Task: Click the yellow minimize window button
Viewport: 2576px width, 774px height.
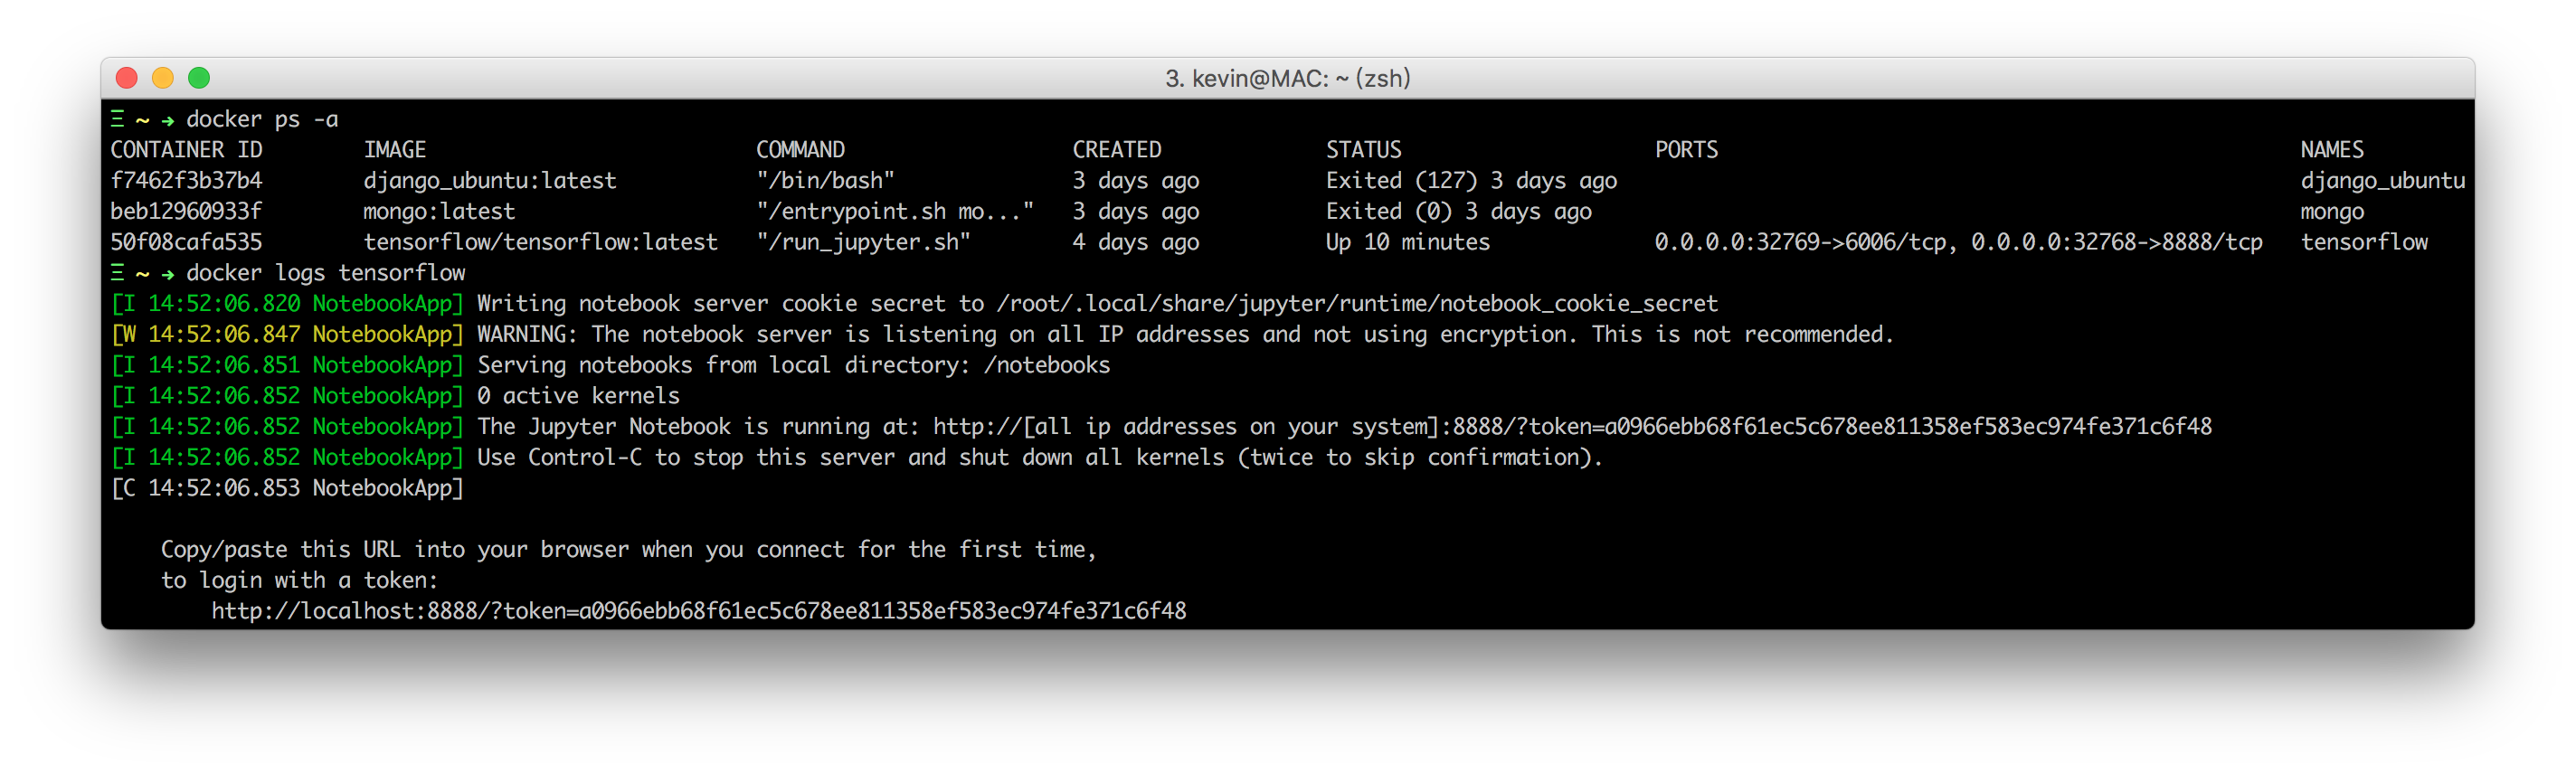Action: pyautogui.click(x=163, y=78)
